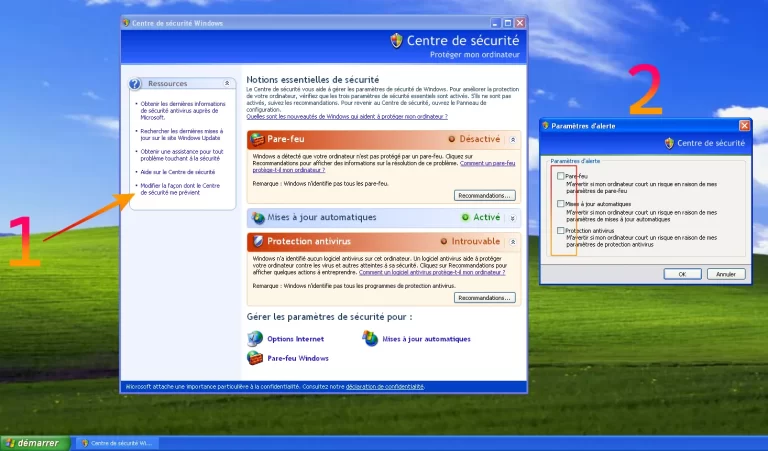Minimize the Centre de sécurité Windows window

(496, 23)
